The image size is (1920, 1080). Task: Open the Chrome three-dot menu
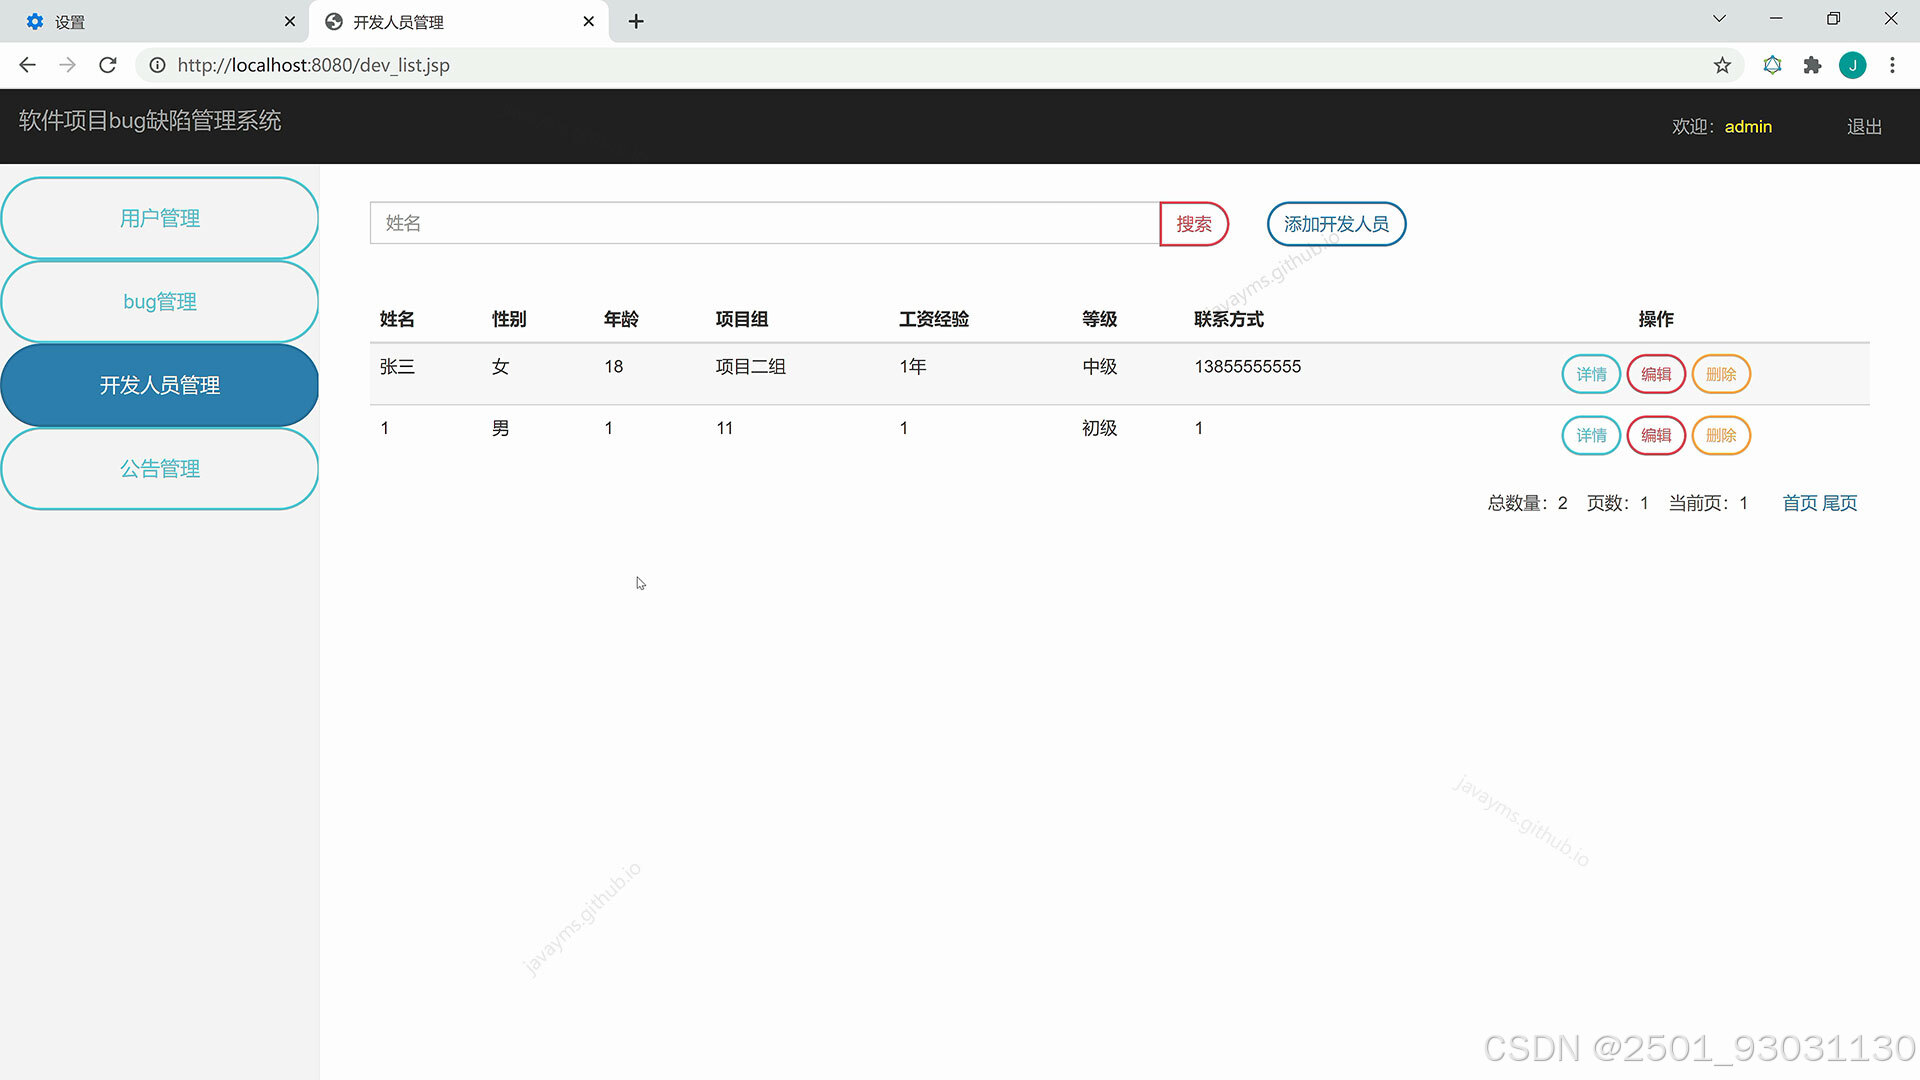click(x=1892, y=65)
